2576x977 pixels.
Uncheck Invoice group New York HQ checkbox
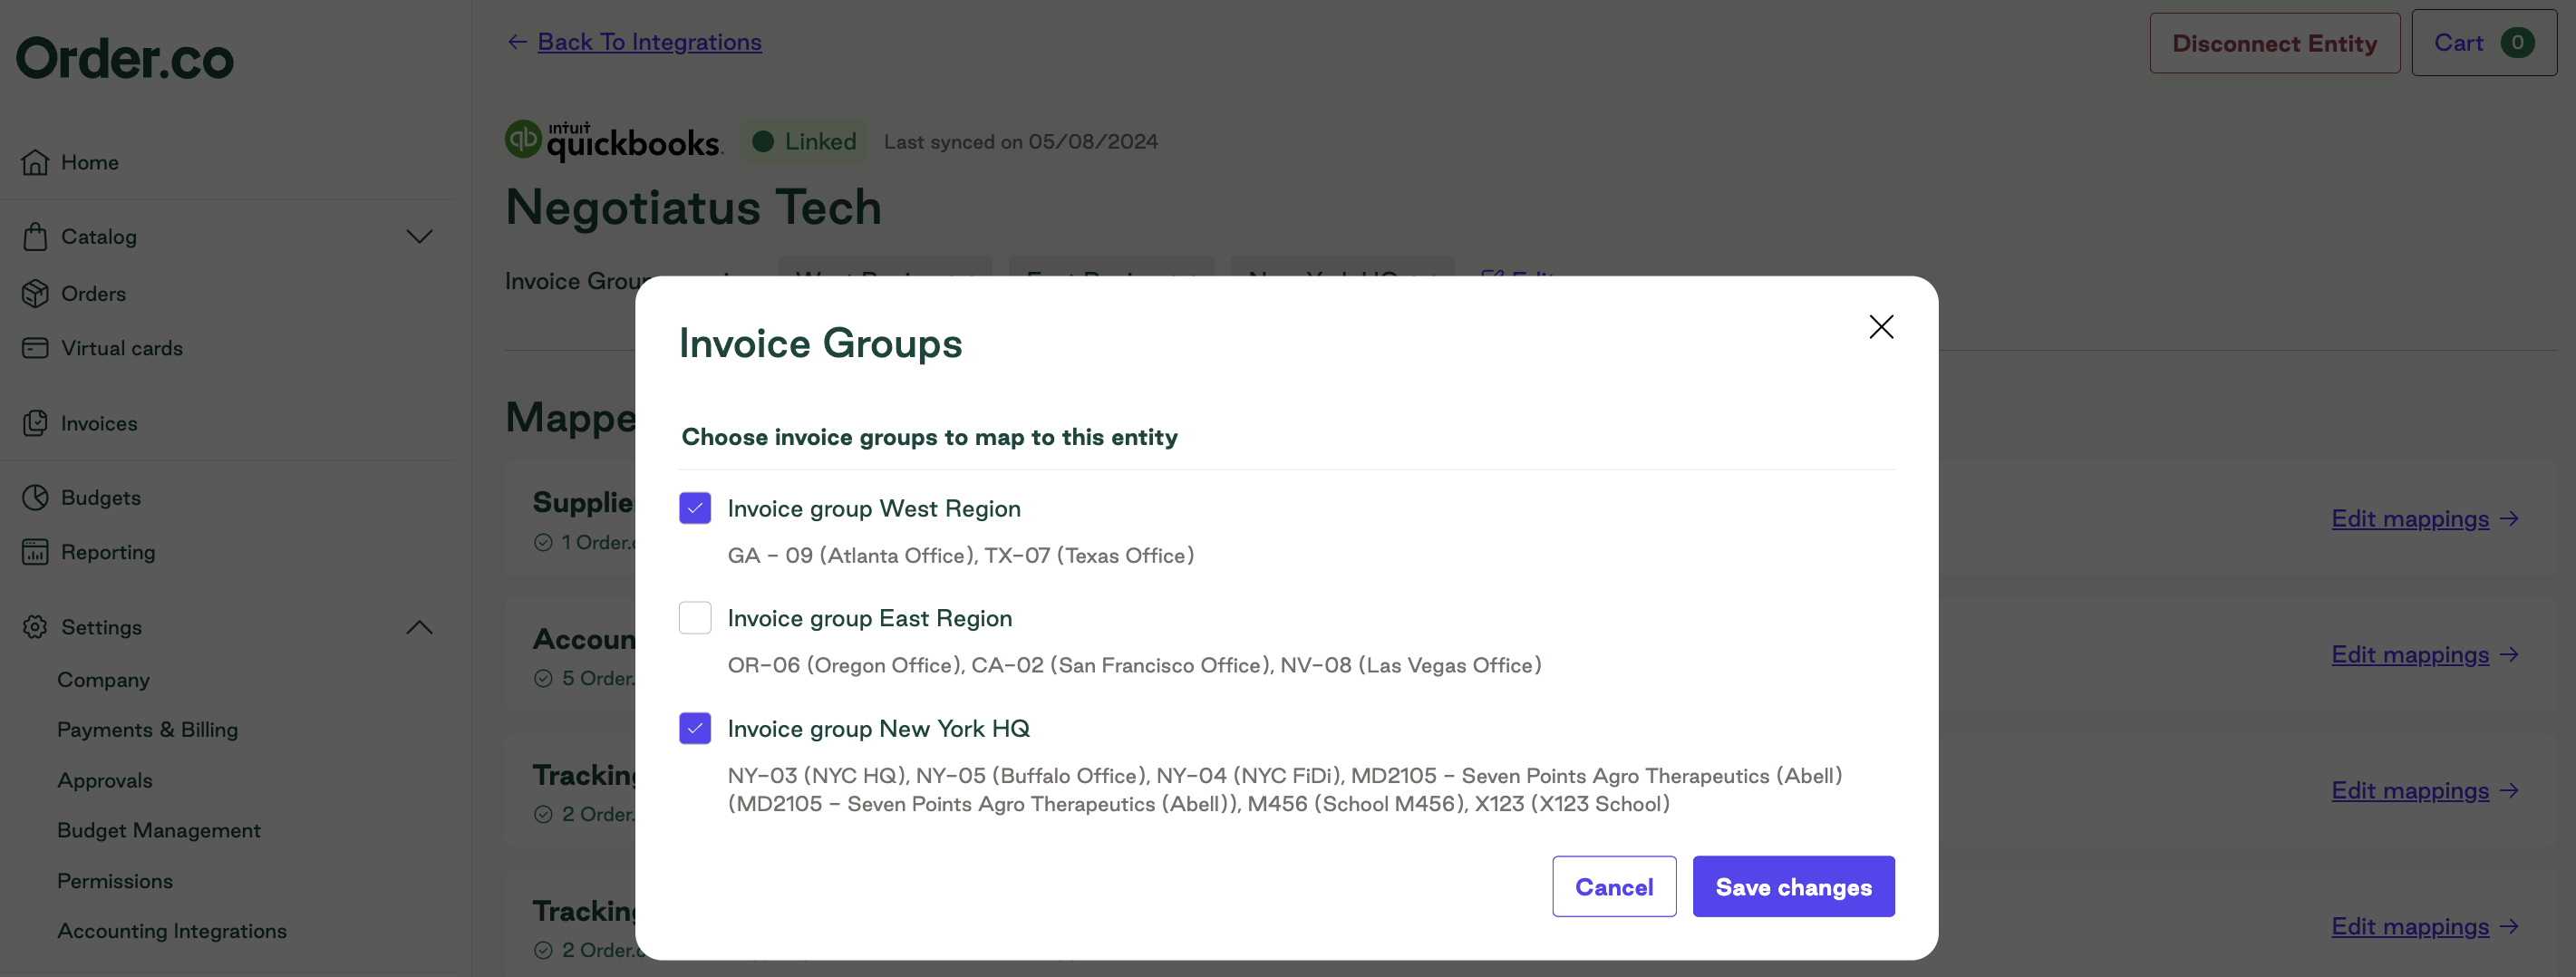click(x=695, y=728)
